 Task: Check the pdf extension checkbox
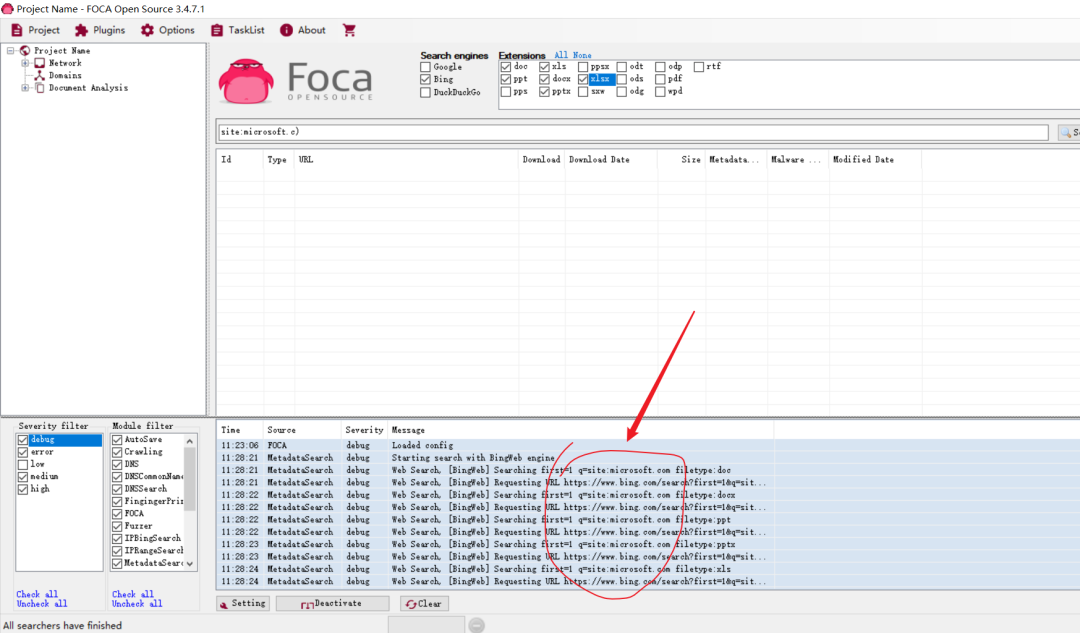coord(660,79)
